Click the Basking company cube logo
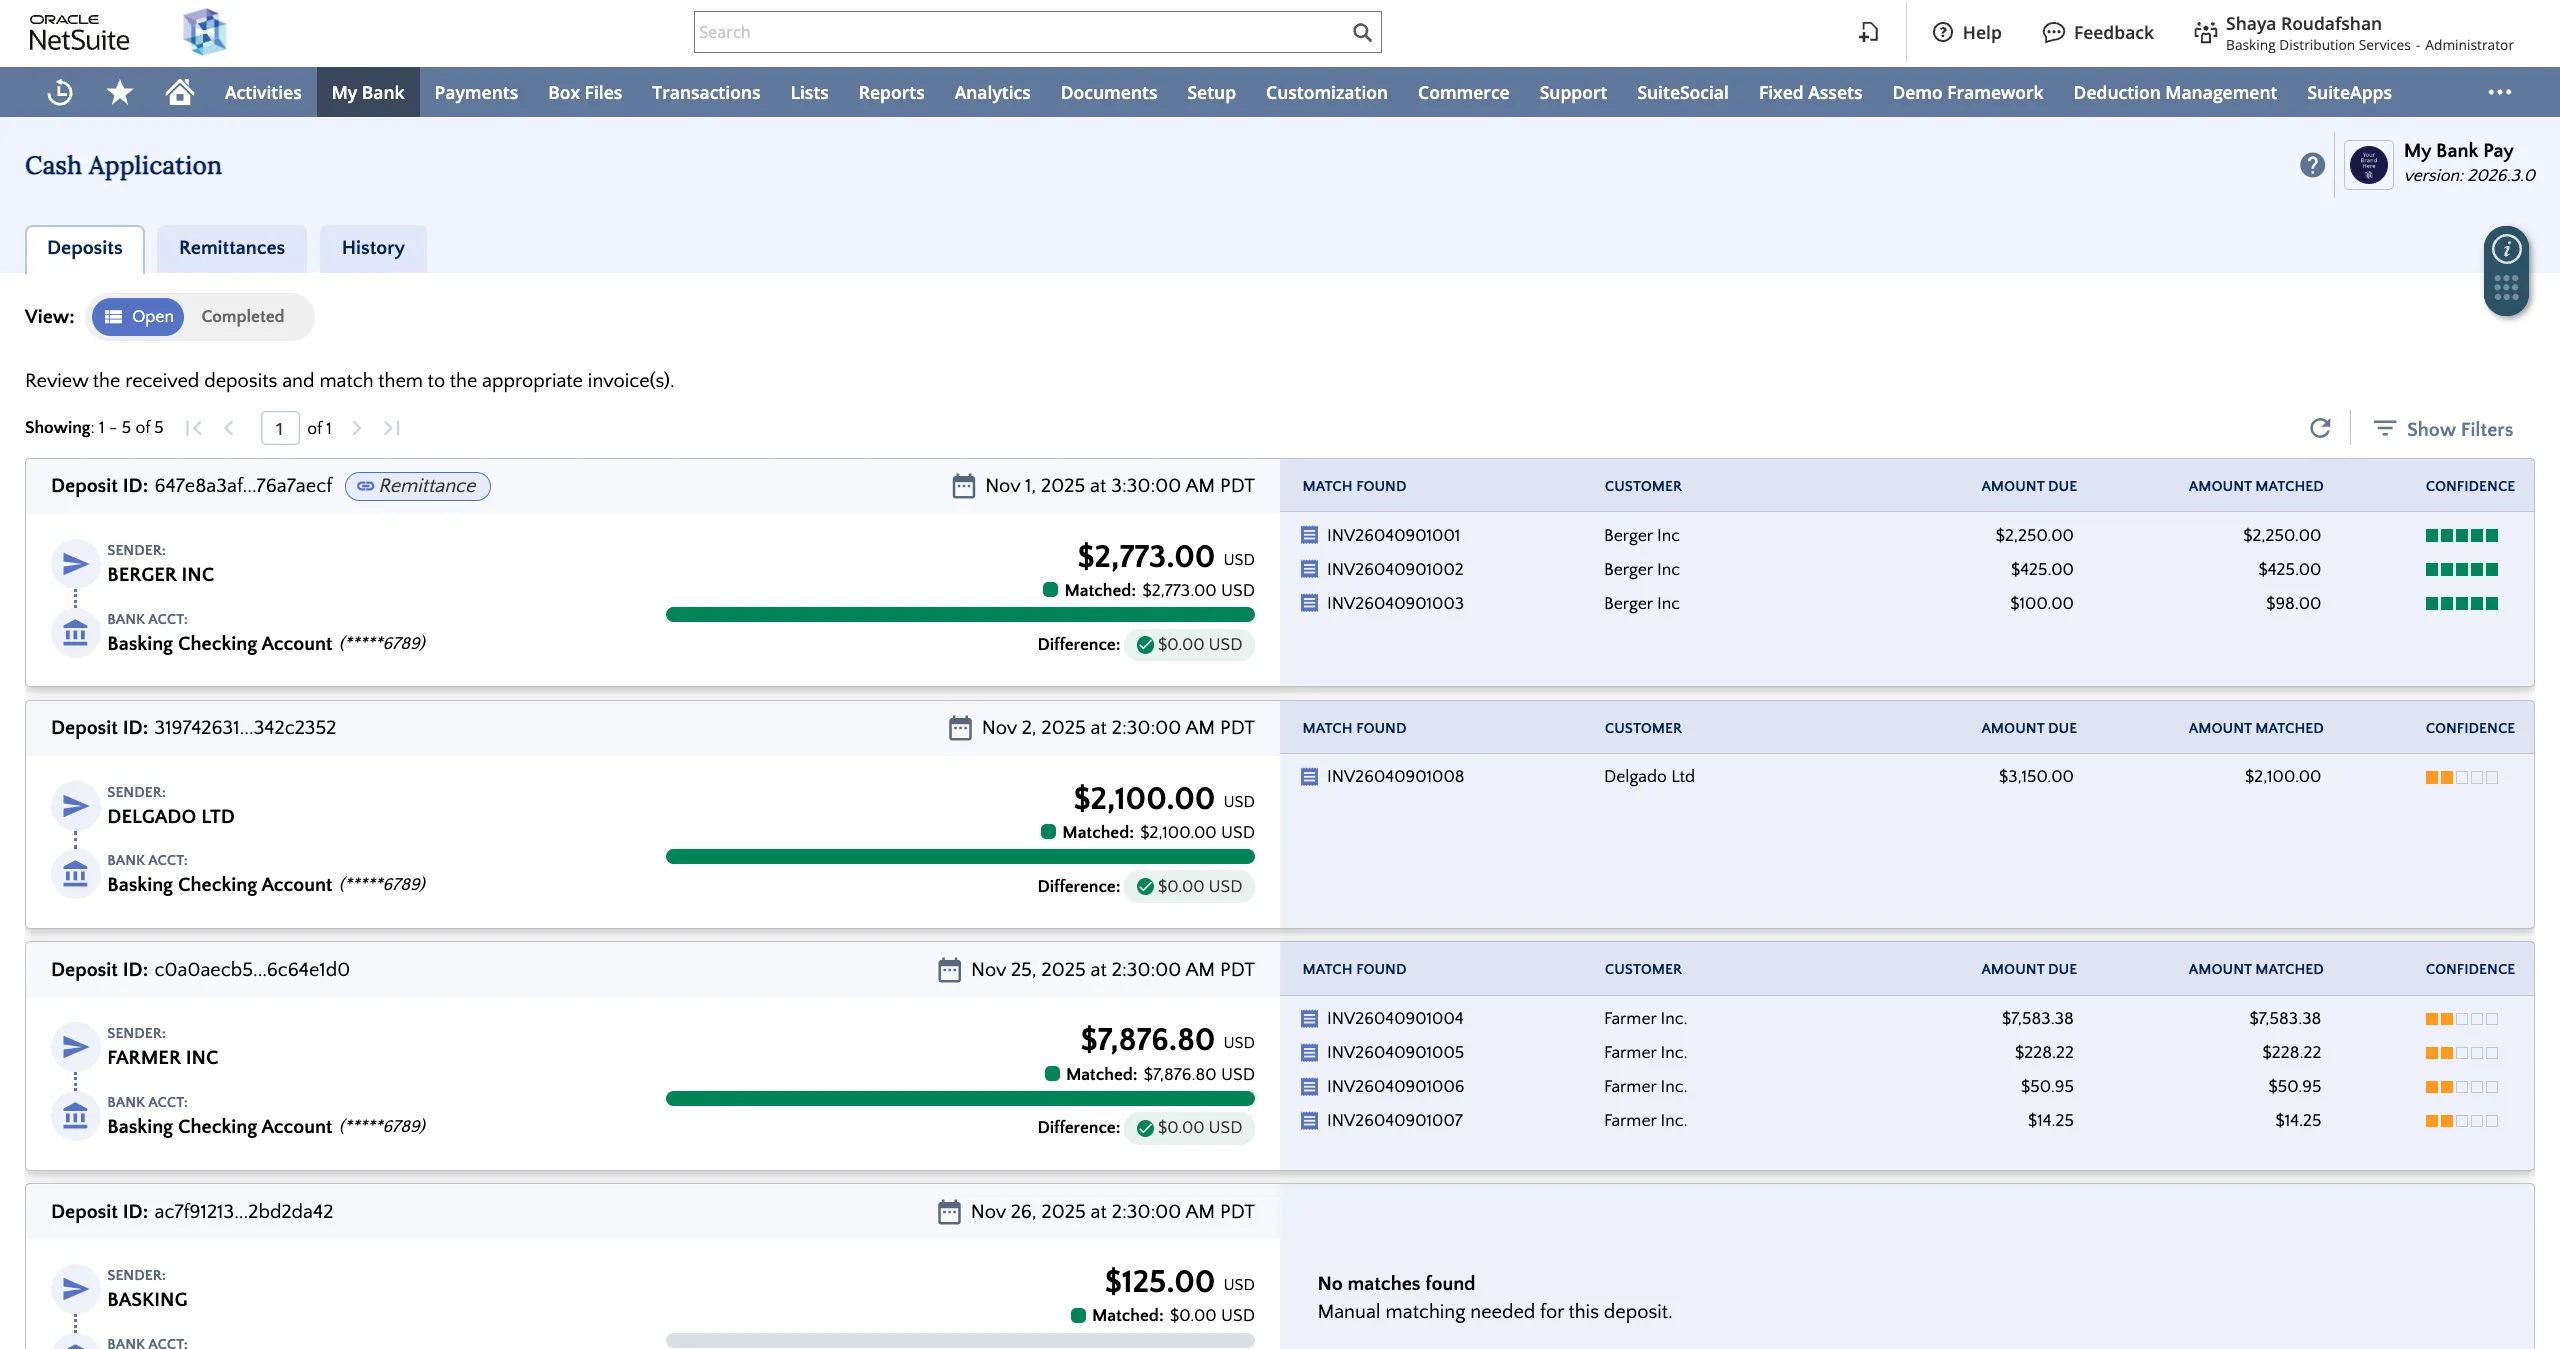This screenshot has width=2560, height=1349. click(x=205, y=32)
